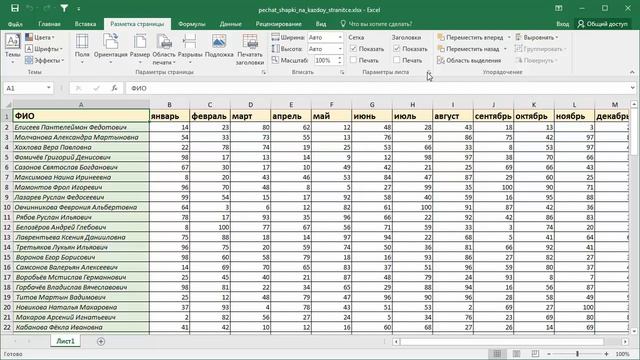Switch to the Вставка tab
The height and width of the screenshot is (360, 640).
(85, 24)
